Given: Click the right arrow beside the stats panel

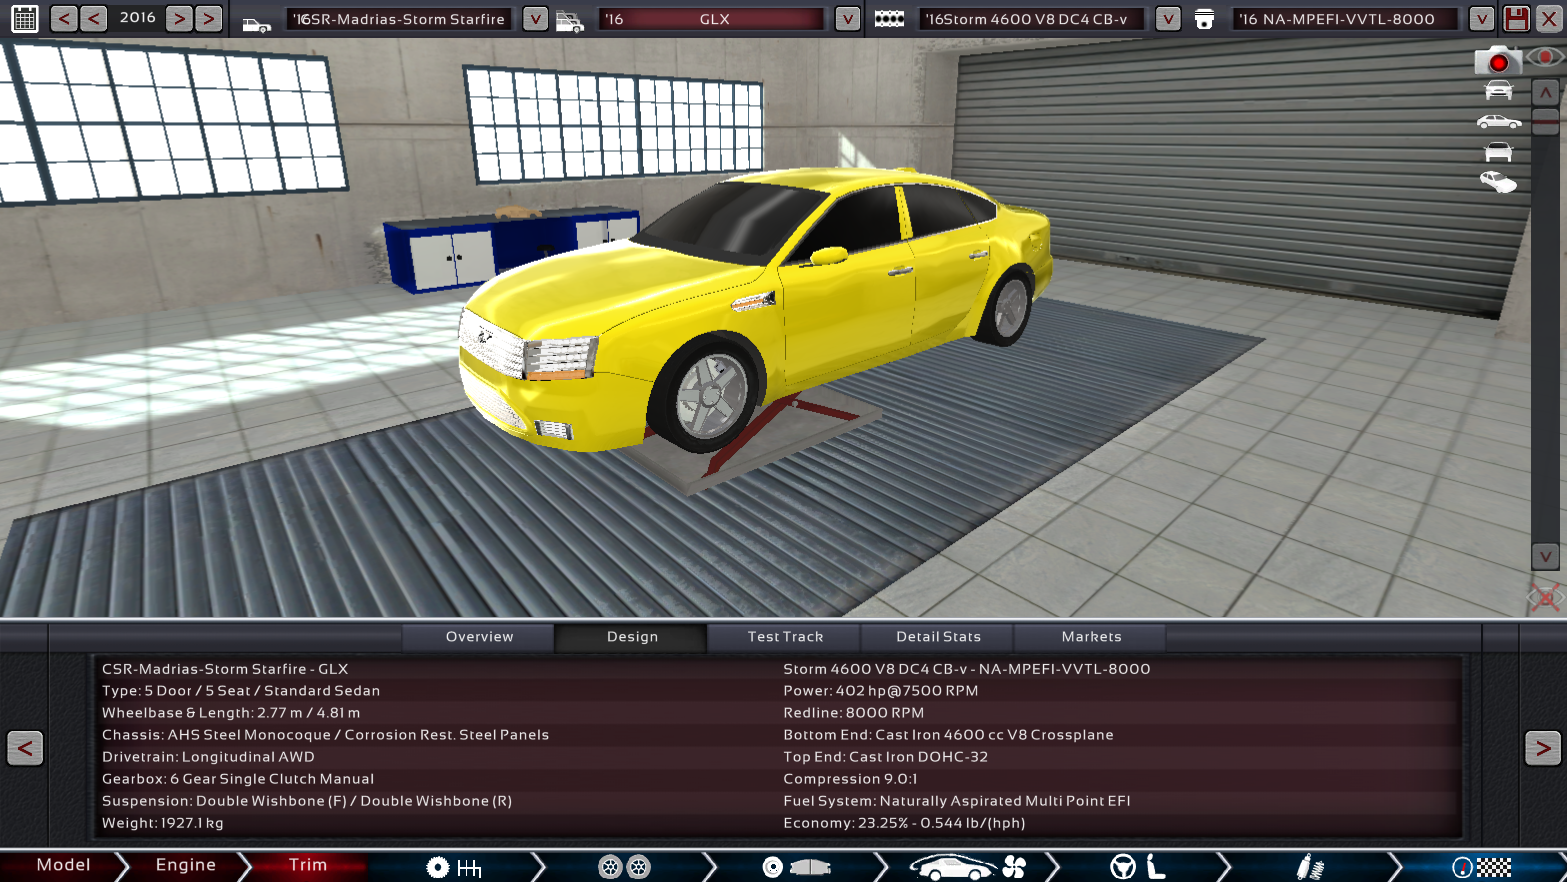Looking at the screenshot, I should [1543, 748].
